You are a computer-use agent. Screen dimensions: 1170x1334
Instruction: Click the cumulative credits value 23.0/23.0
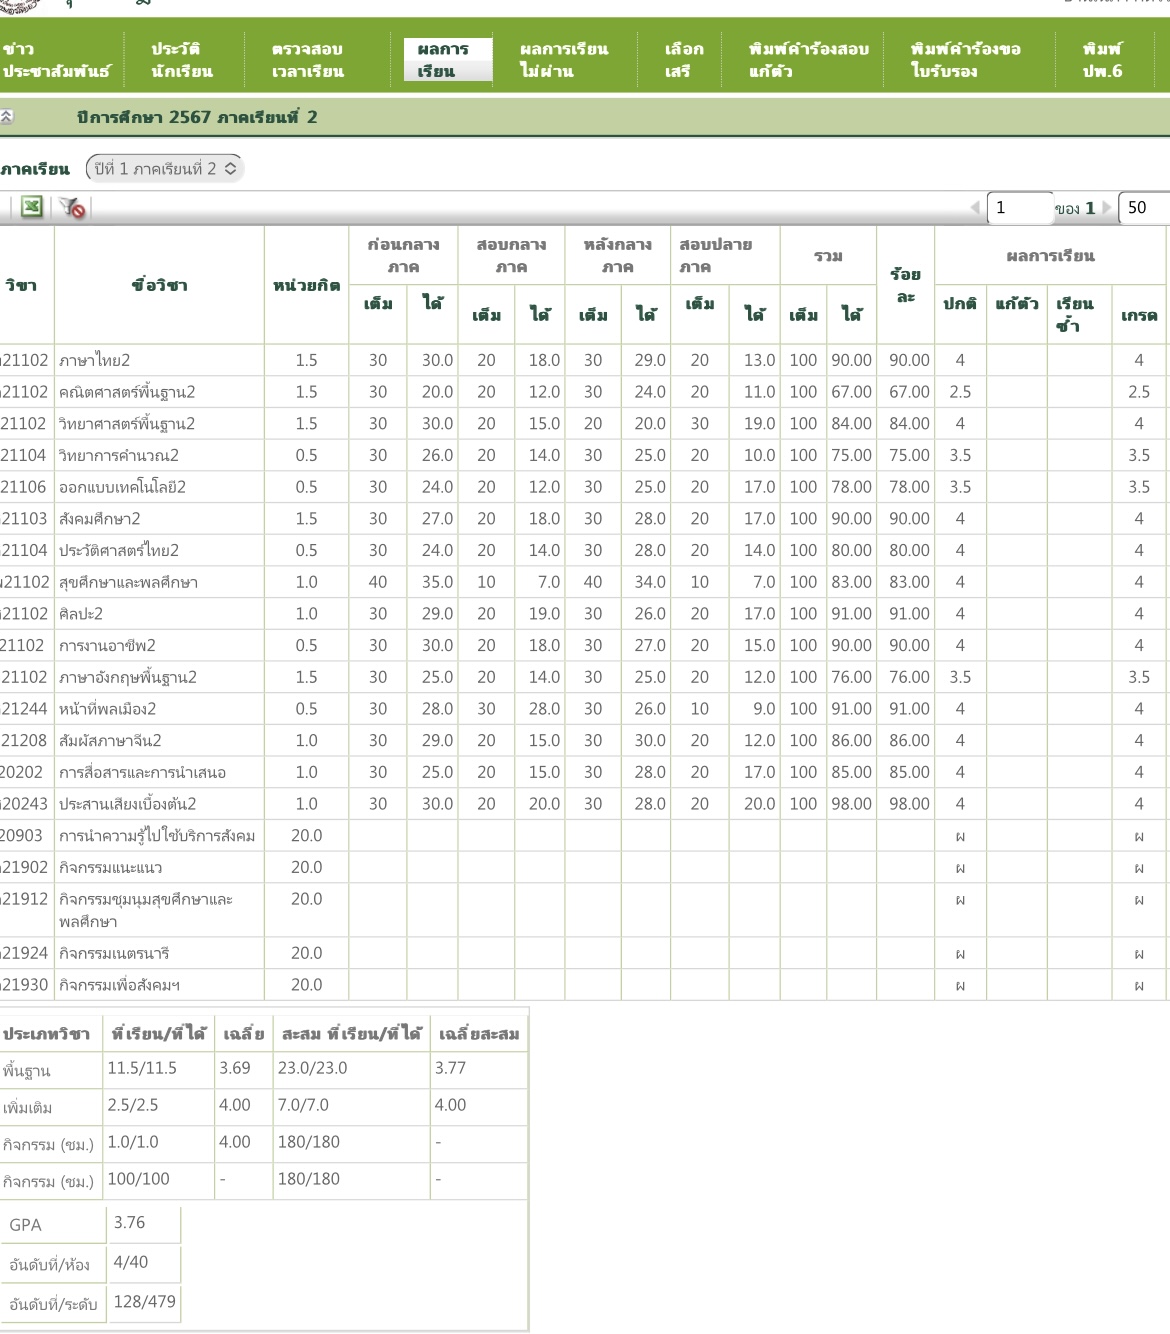pyautogui.click(x=312, y=1068)
